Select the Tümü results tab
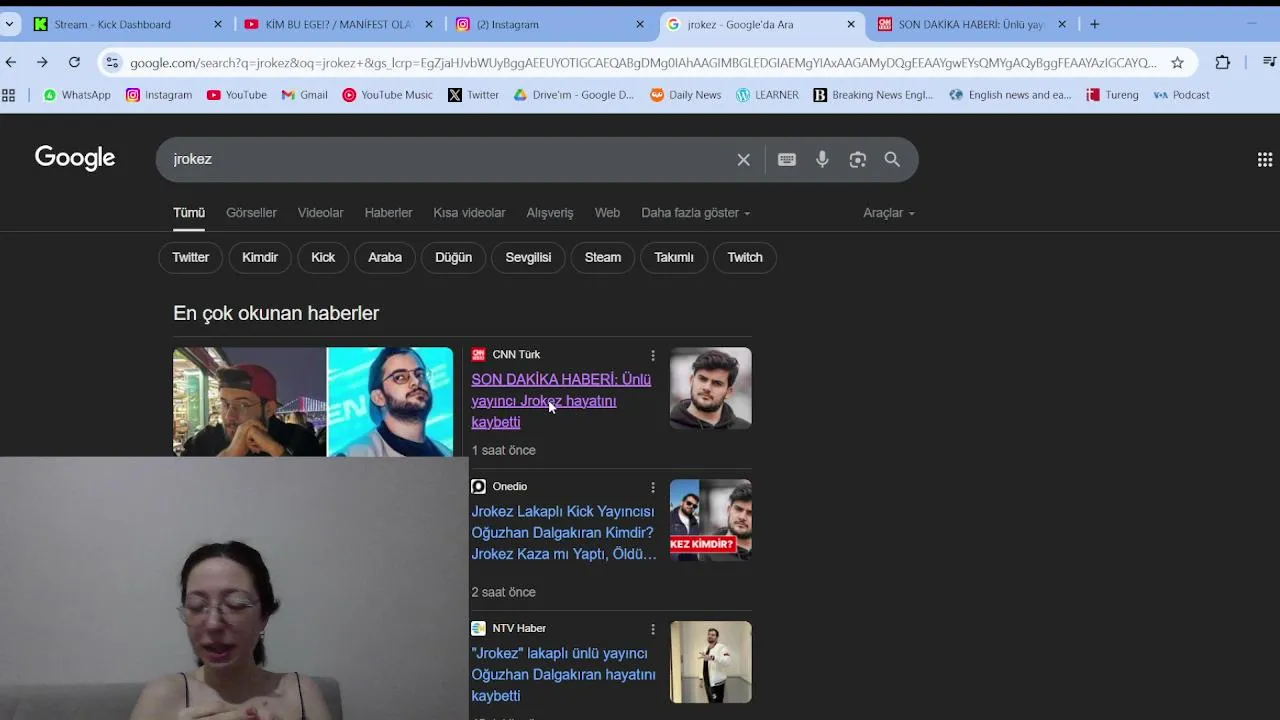 tap(189, 213)
